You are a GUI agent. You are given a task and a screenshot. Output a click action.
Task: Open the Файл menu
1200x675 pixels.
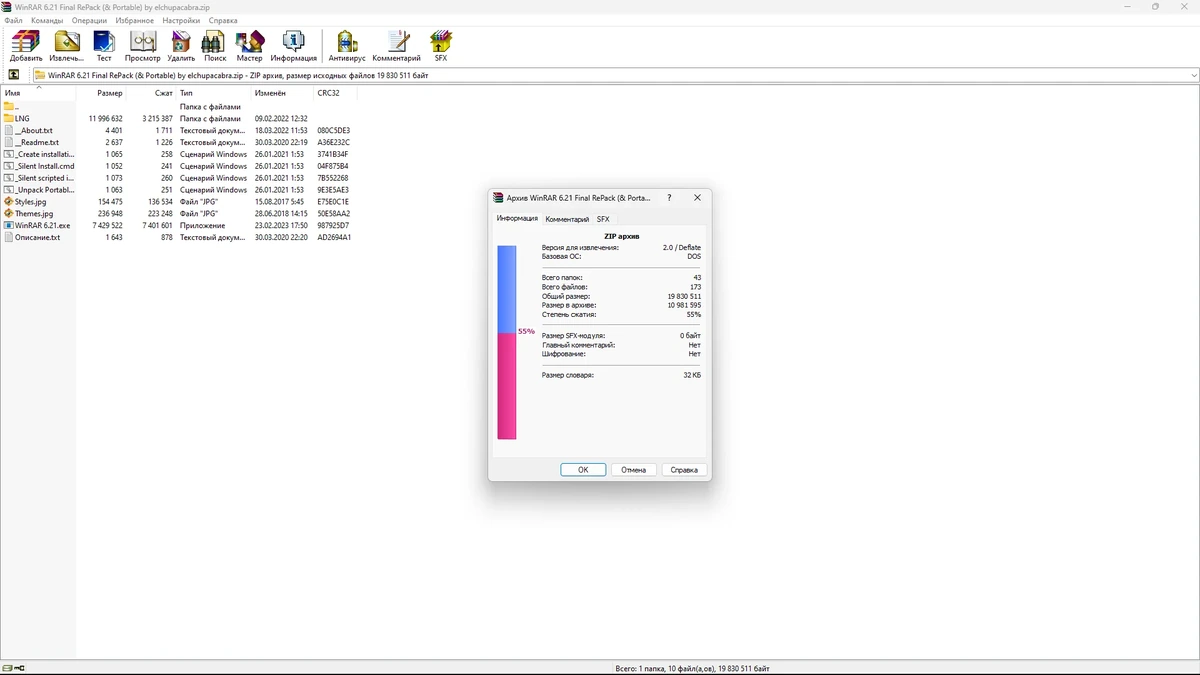pos(13,20)
